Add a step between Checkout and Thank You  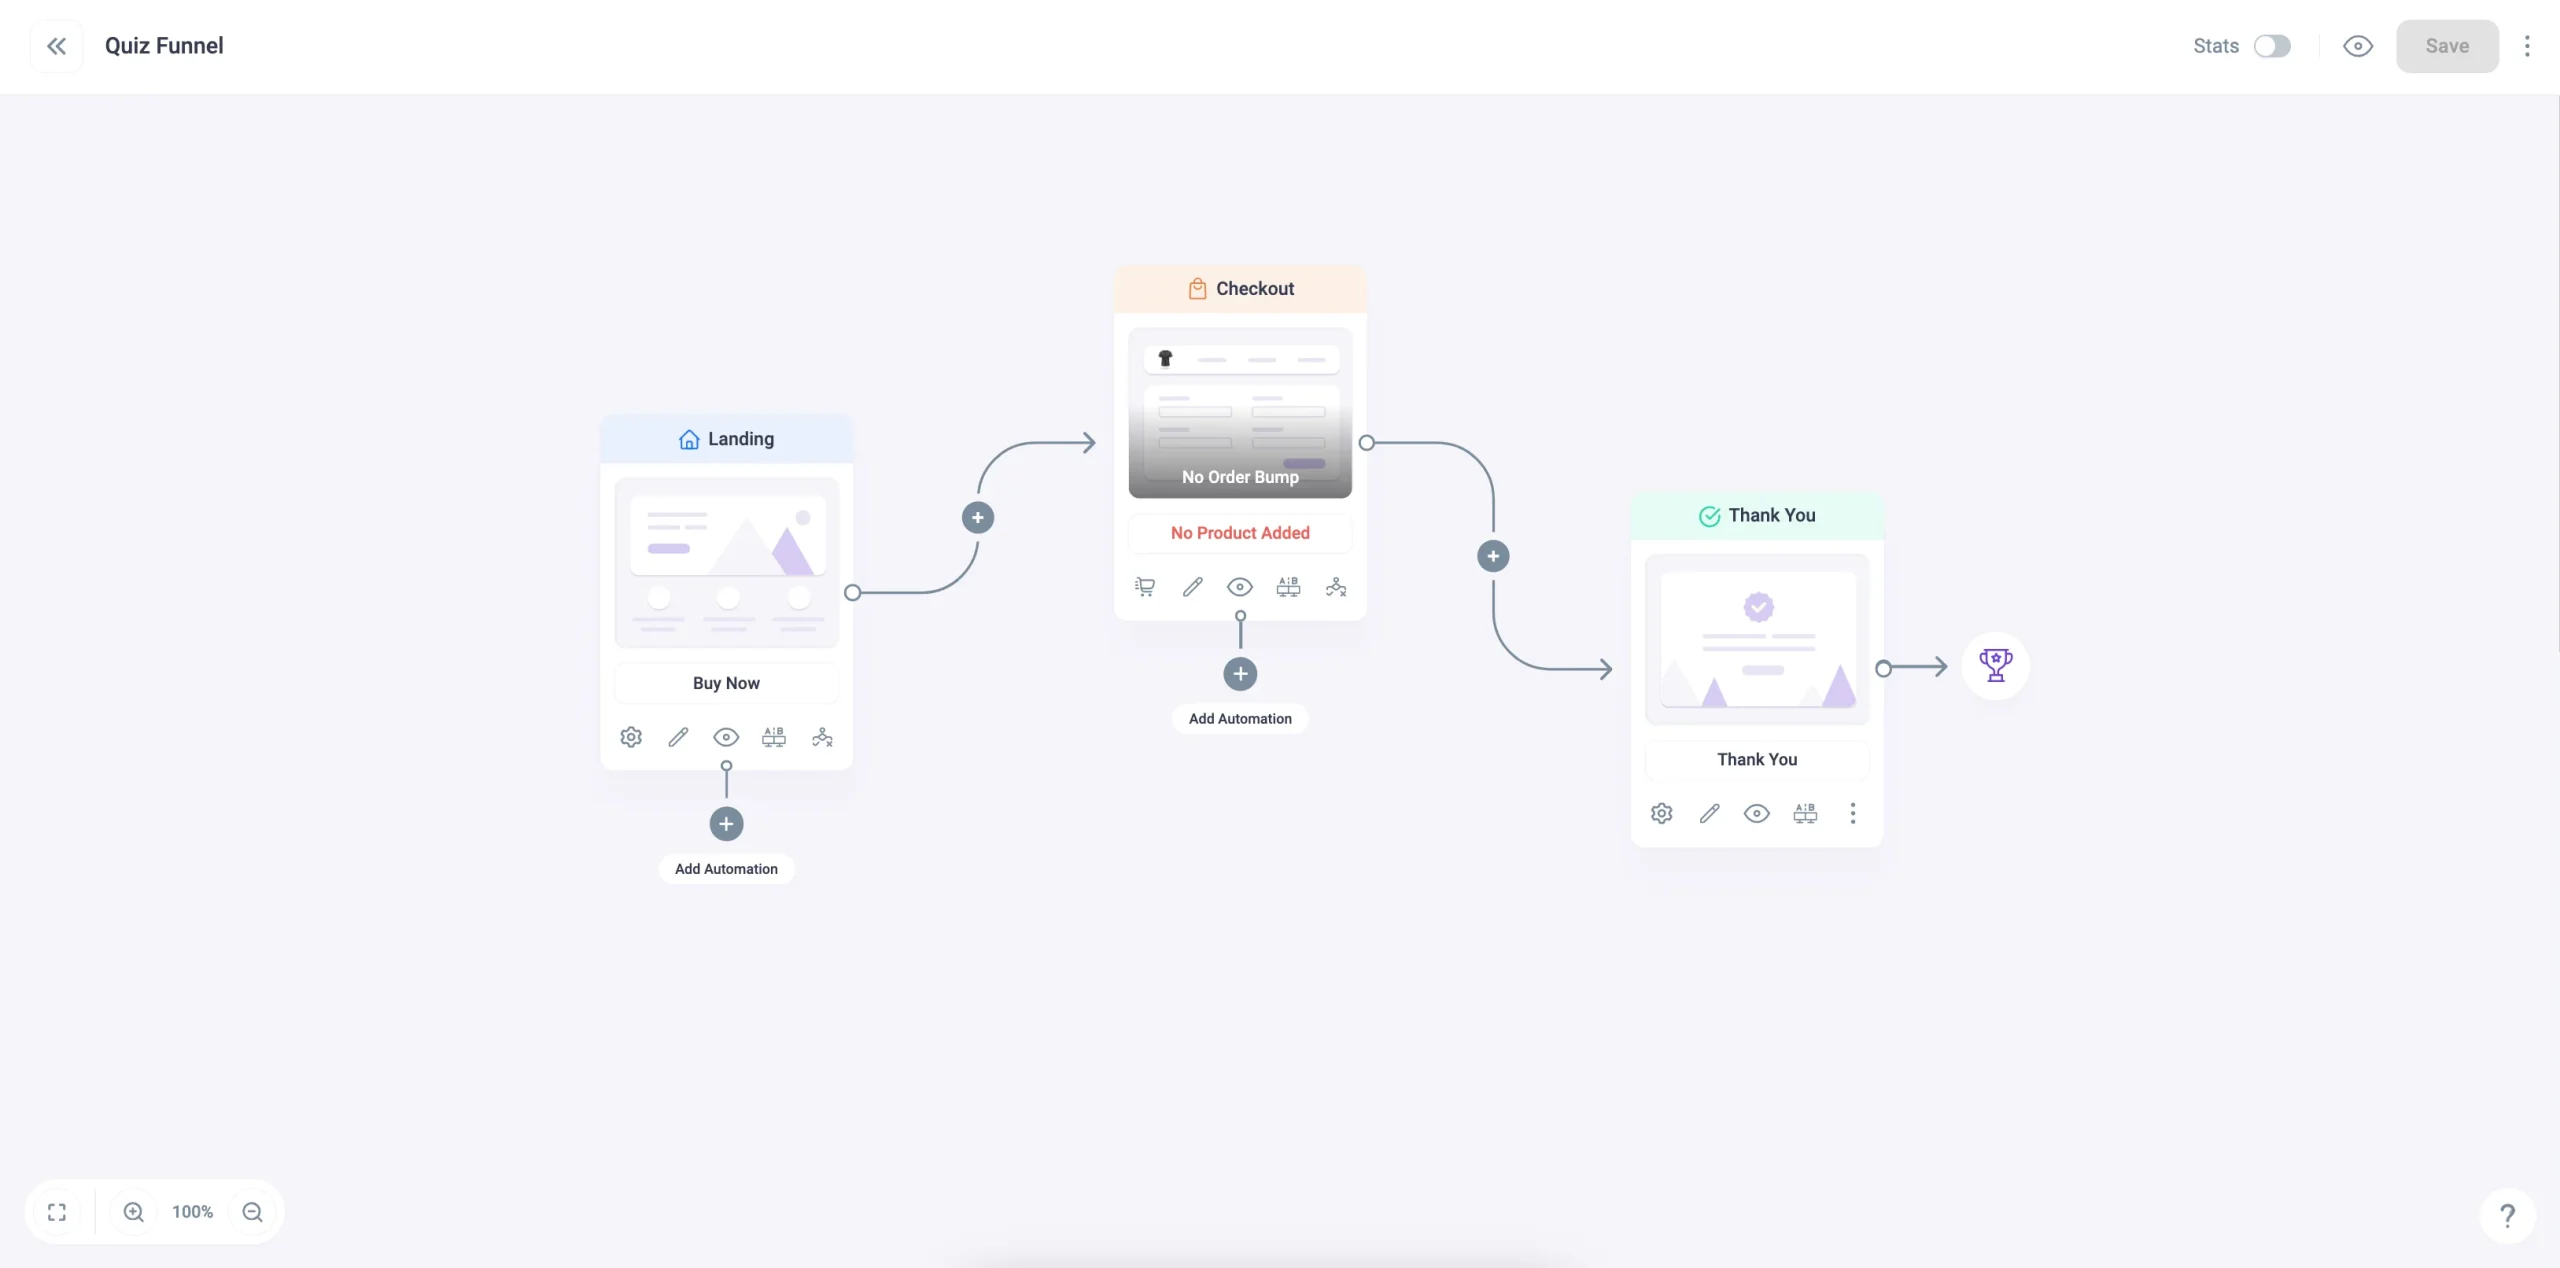[x=1493, y=556]
